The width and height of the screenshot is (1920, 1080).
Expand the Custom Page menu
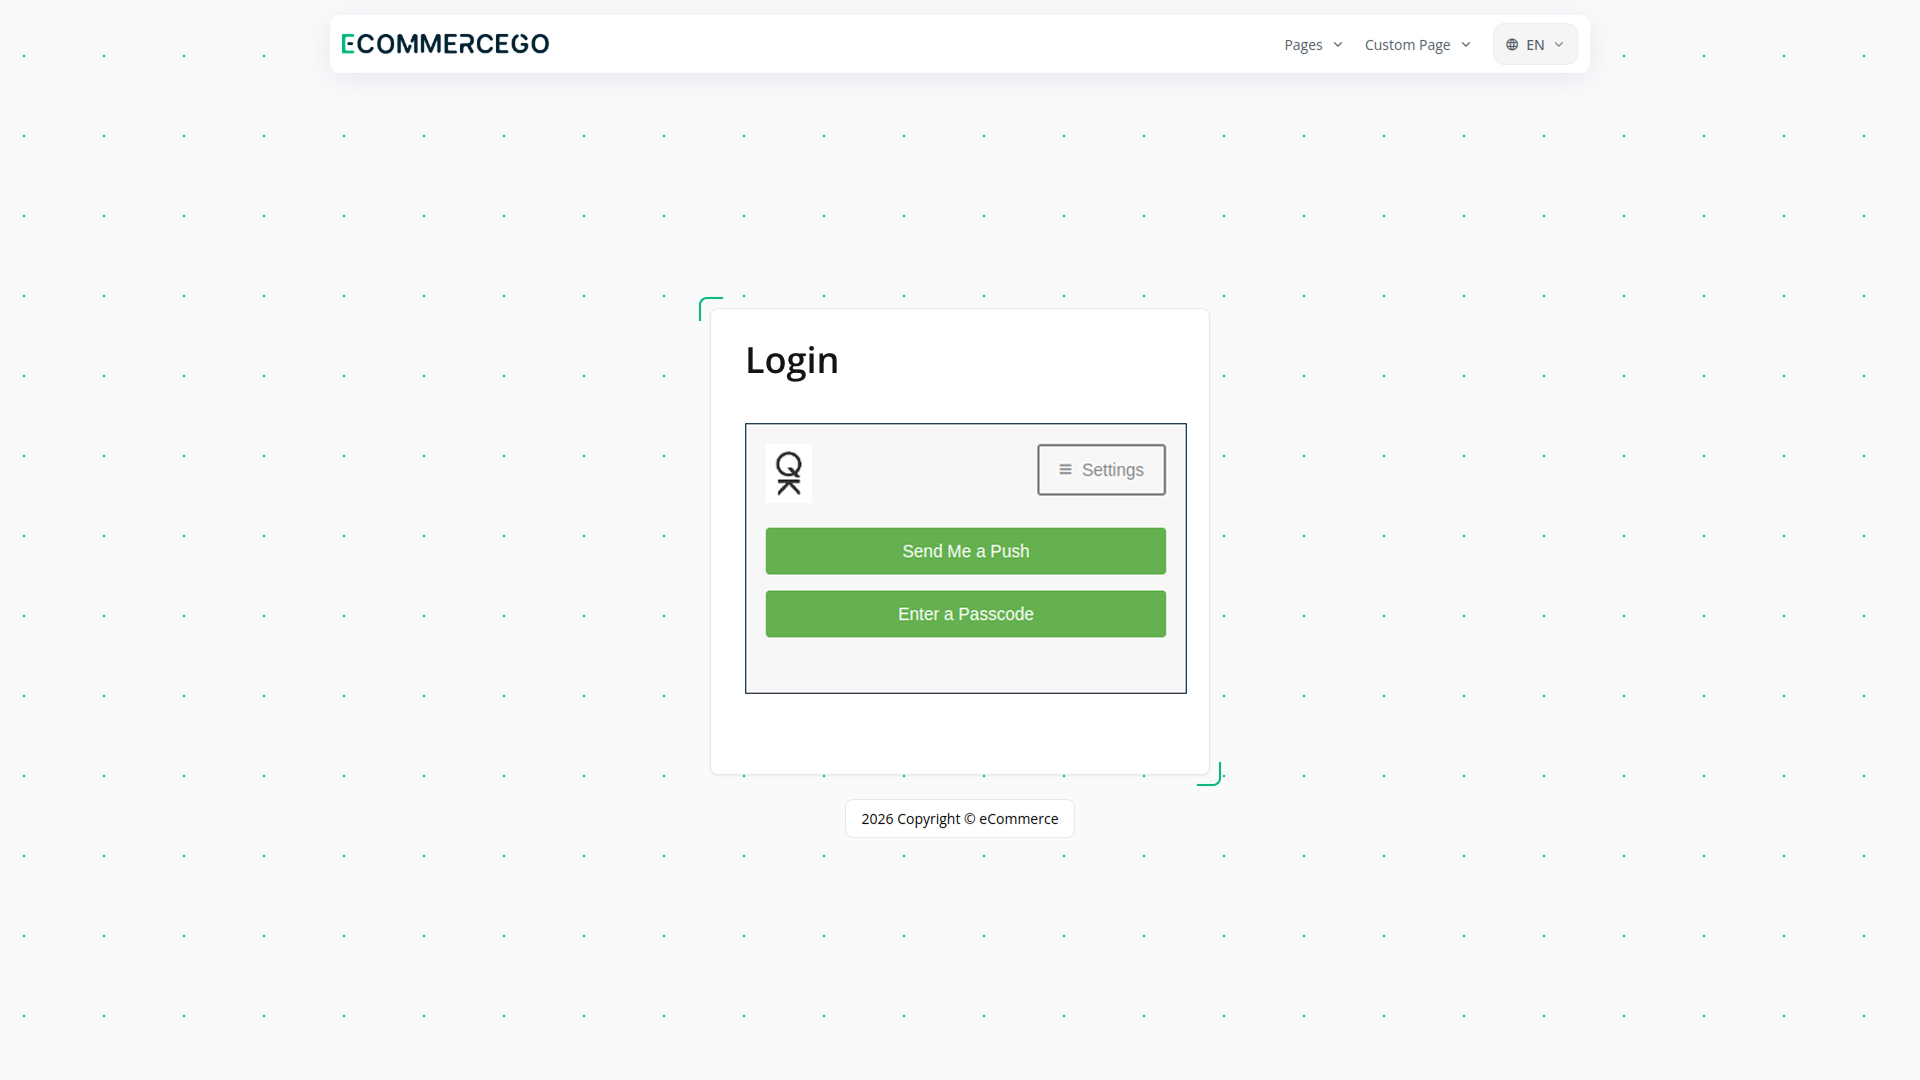(1417, 45)
